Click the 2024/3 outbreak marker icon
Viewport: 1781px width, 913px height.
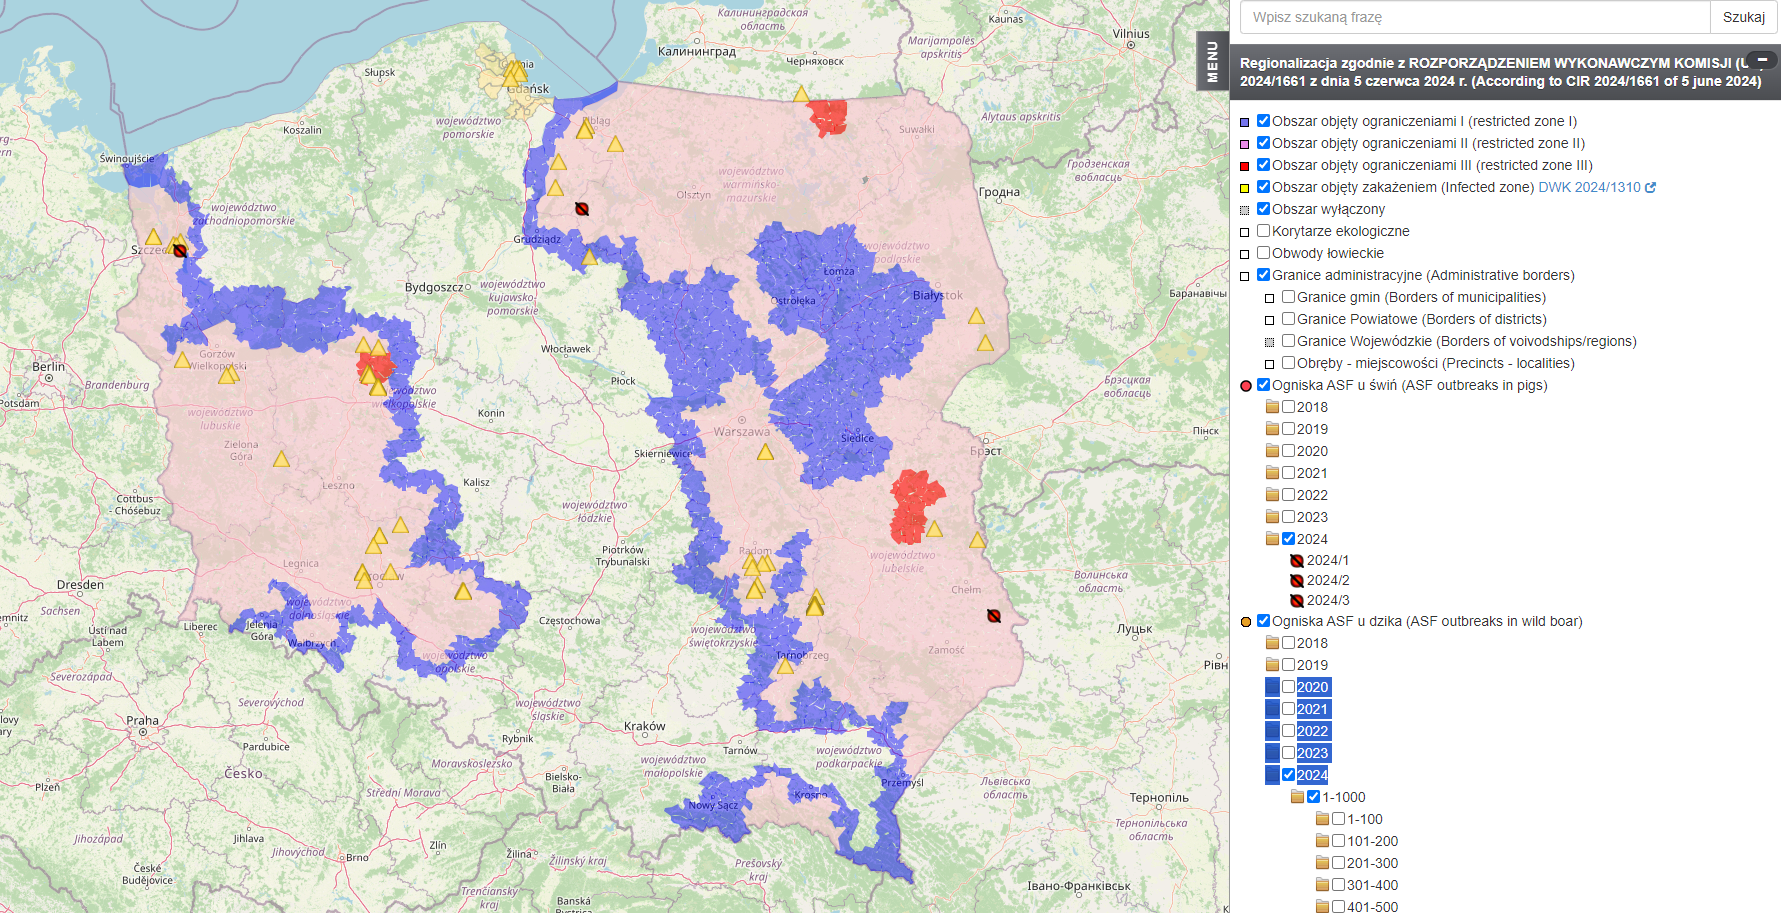point(1297,601)
